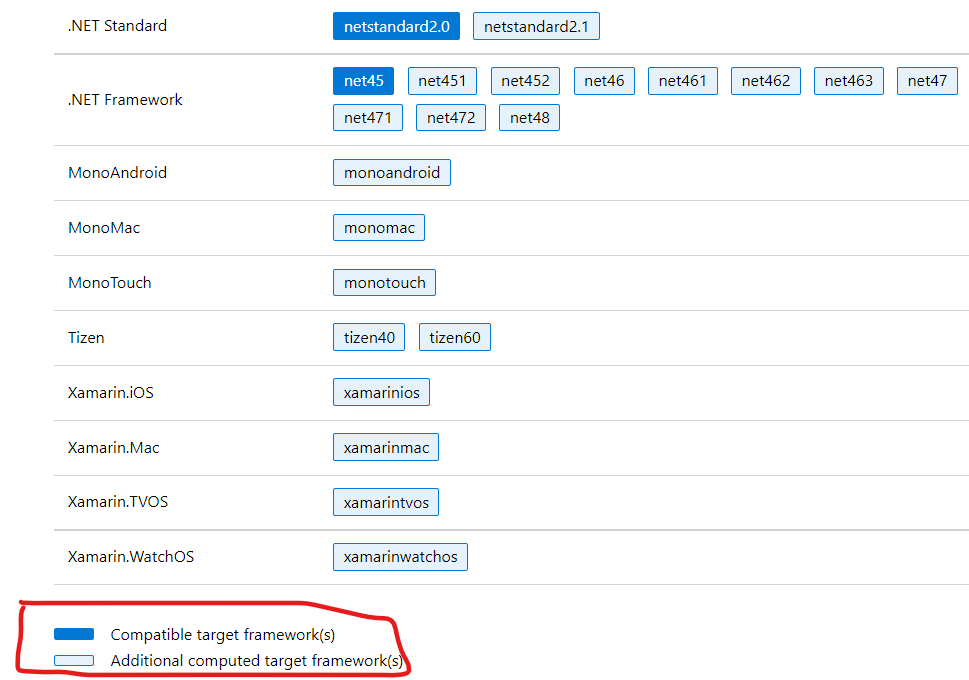Image resolution: width=969 pixels, height=680 pixels.
Task: Click the net46 badge
Action: click(604, 80)
